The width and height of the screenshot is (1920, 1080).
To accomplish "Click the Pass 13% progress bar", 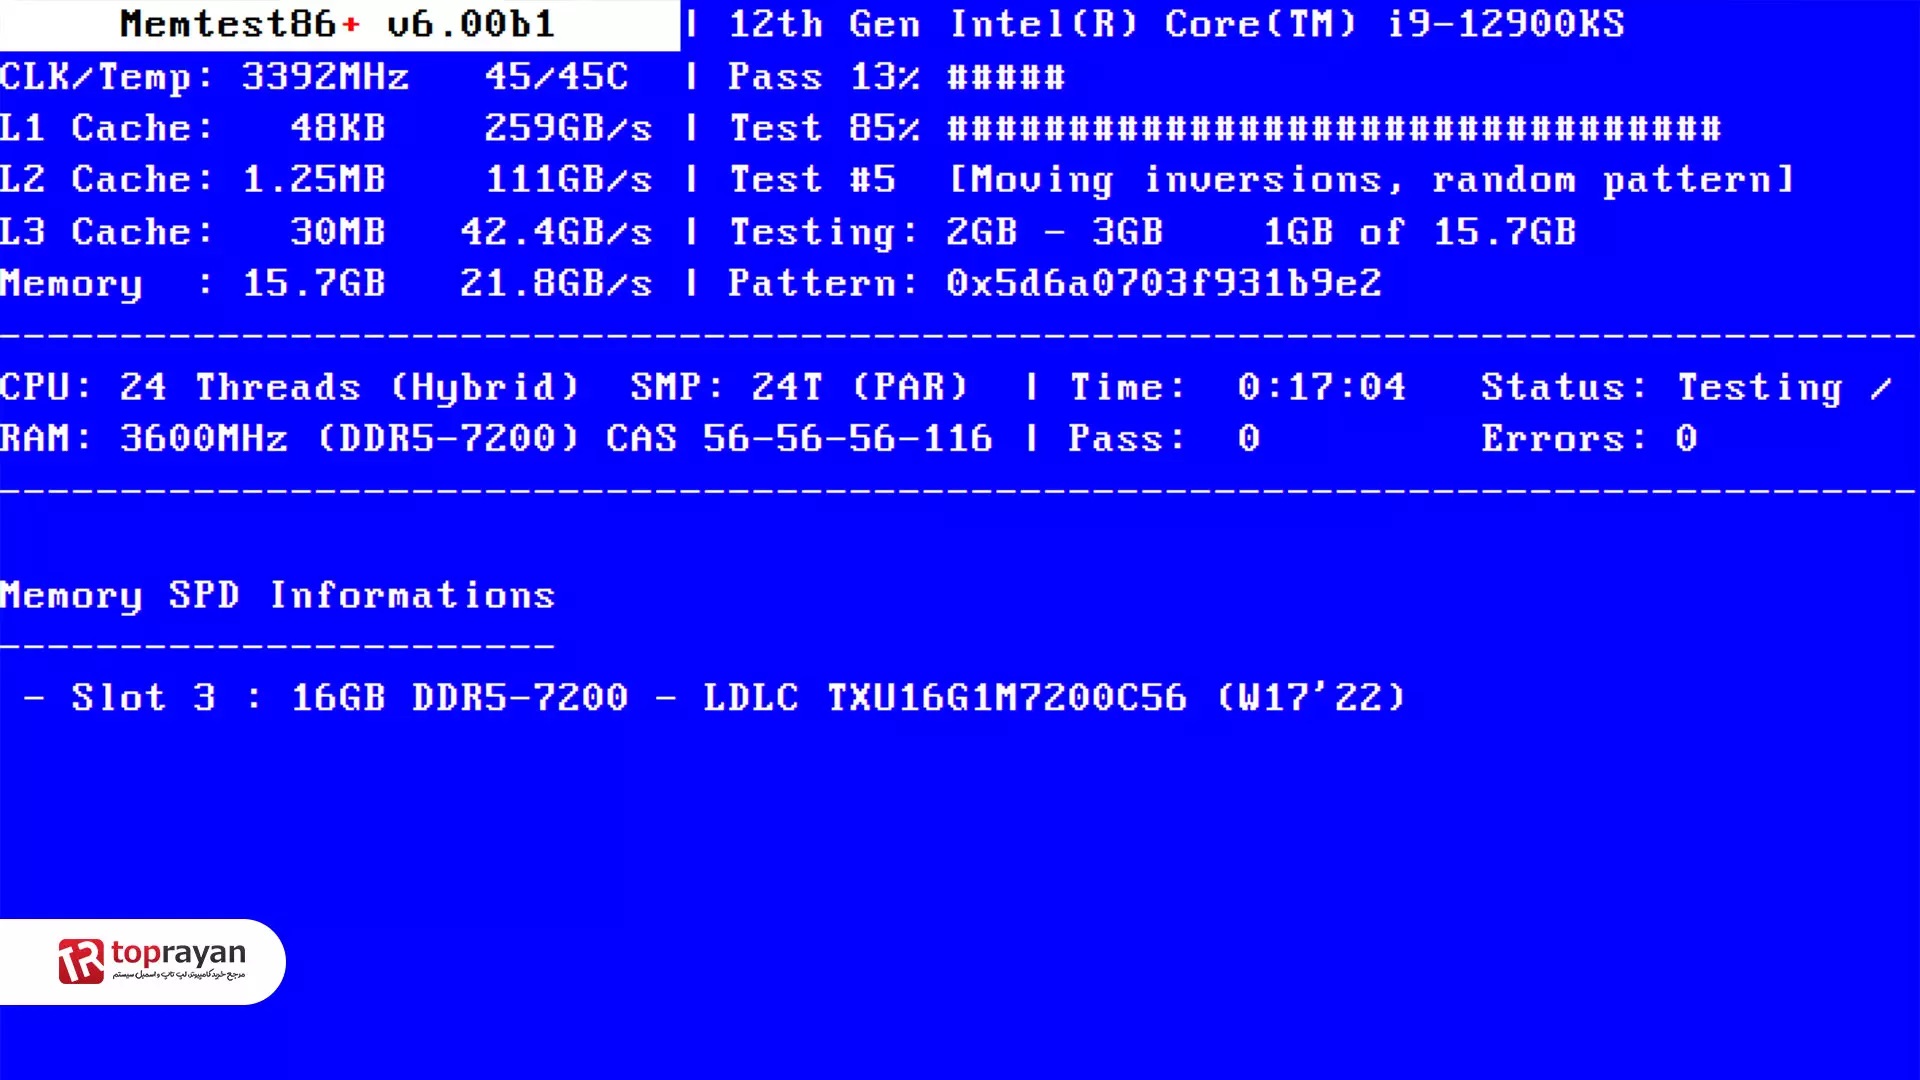I will click(x=1006, y=77).
